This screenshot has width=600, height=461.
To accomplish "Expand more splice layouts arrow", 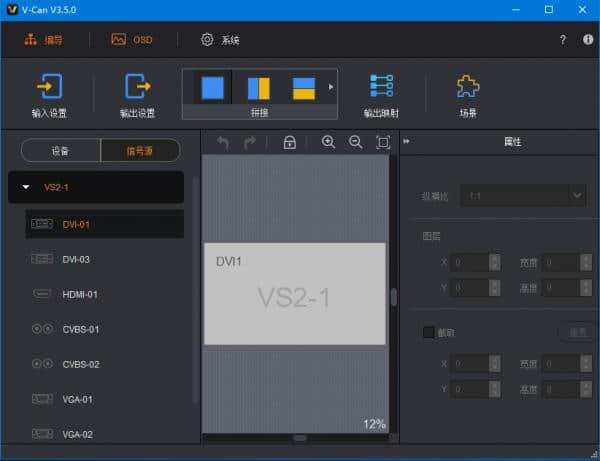I will [331, 87].
